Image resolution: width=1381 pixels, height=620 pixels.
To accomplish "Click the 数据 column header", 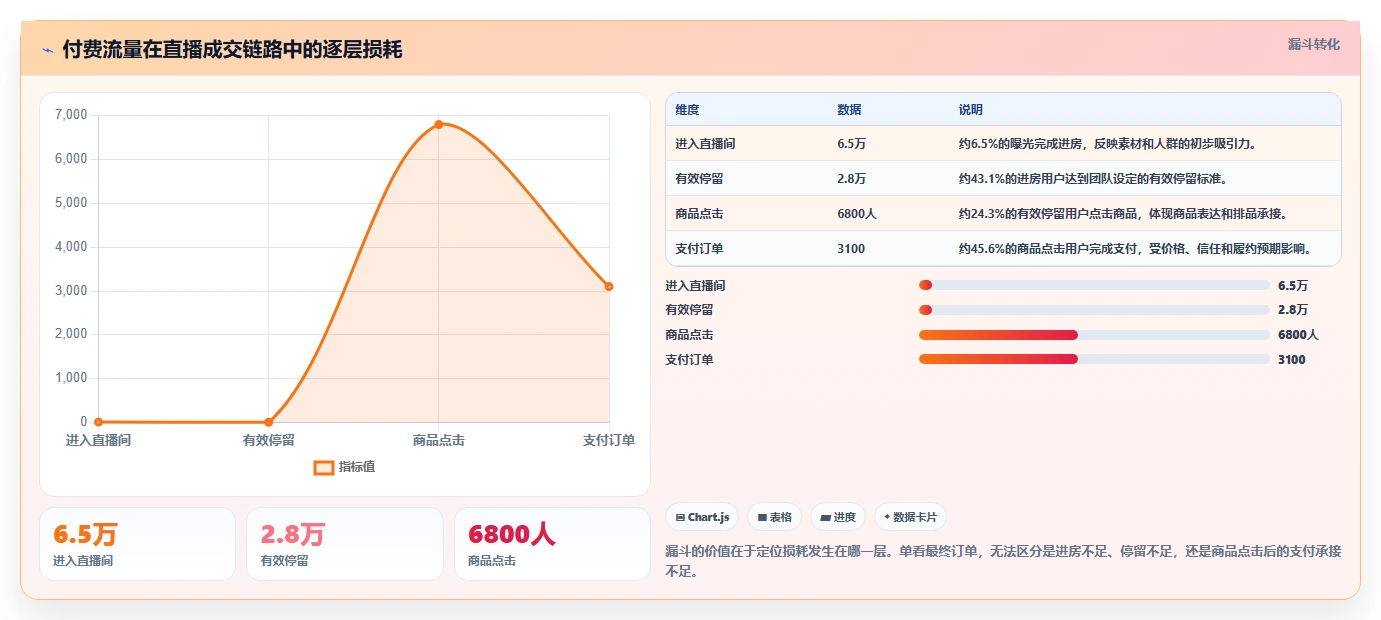I will [850, 110].
